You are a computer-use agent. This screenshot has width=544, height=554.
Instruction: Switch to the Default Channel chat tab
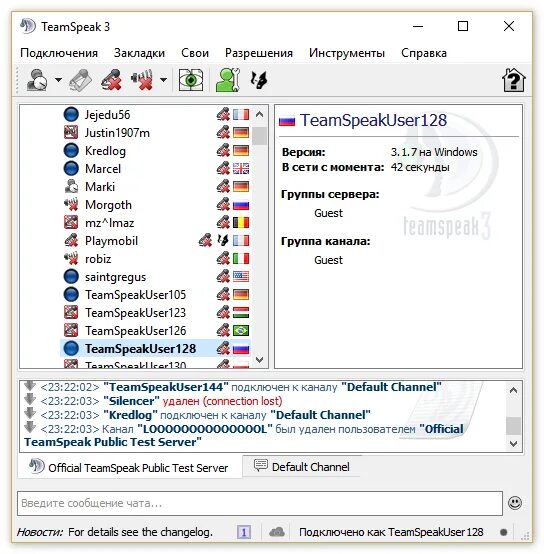pyautogui.click(x=302, y=466)
